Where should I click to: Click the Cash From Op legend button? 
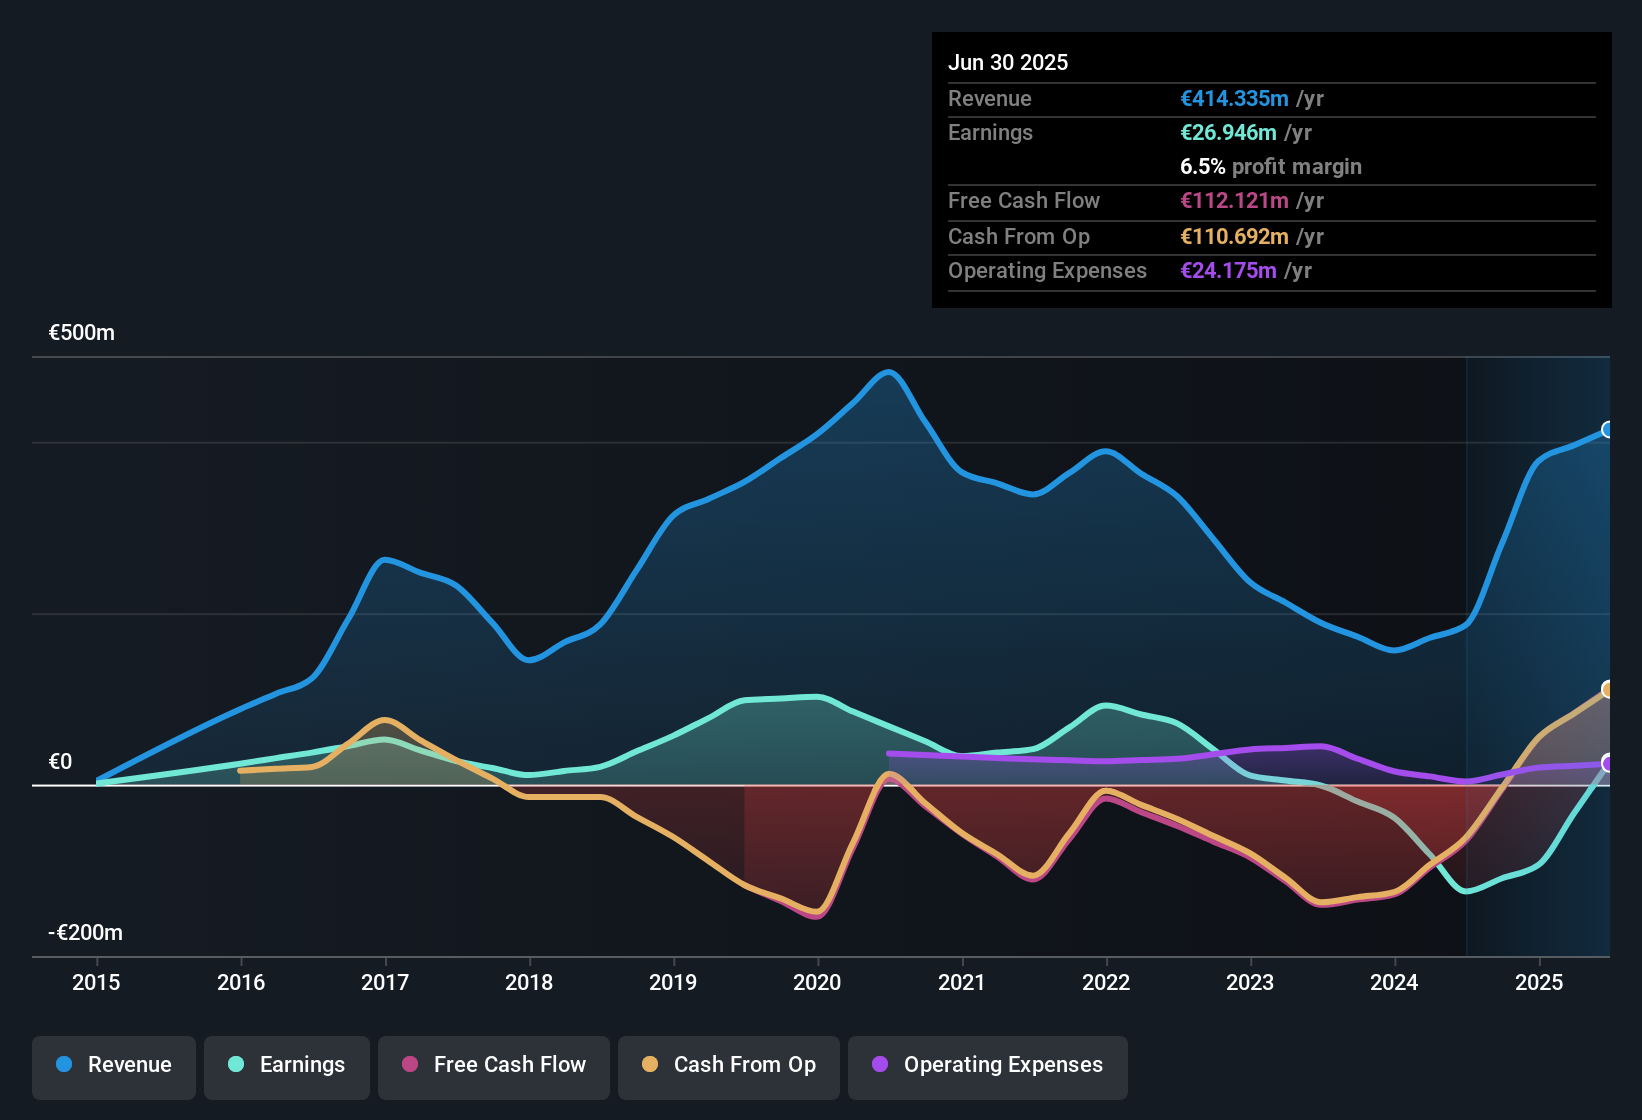point(728,1065)
